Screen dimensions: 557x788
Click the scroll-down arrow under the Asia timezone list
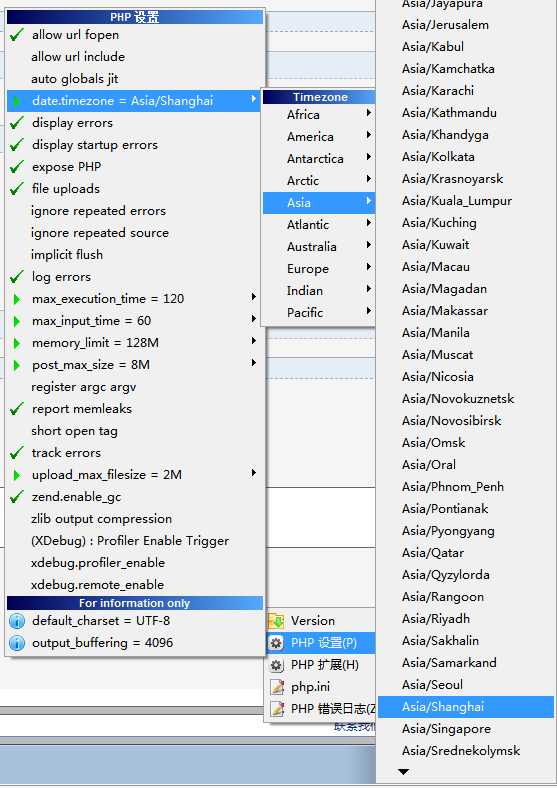coord(403,771)
